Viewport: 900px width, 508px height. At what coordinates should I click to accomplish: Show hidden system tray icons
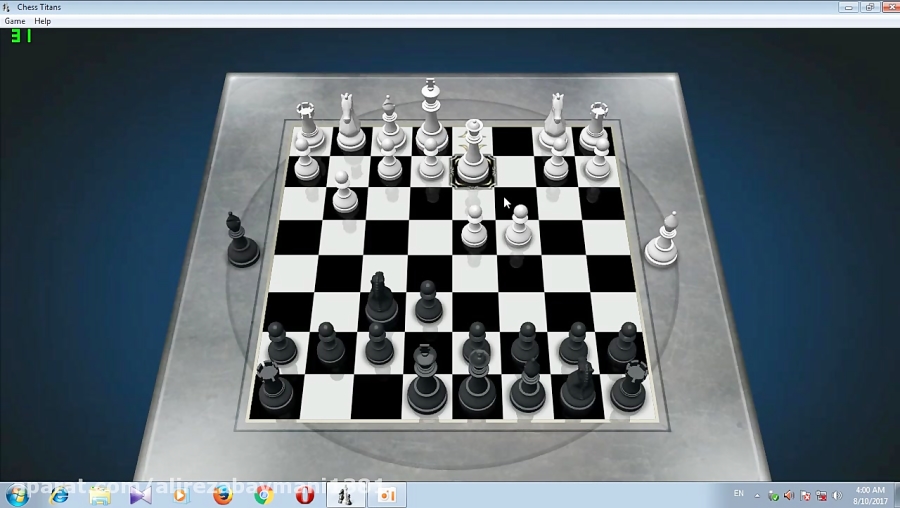click(x=758, y=495)
